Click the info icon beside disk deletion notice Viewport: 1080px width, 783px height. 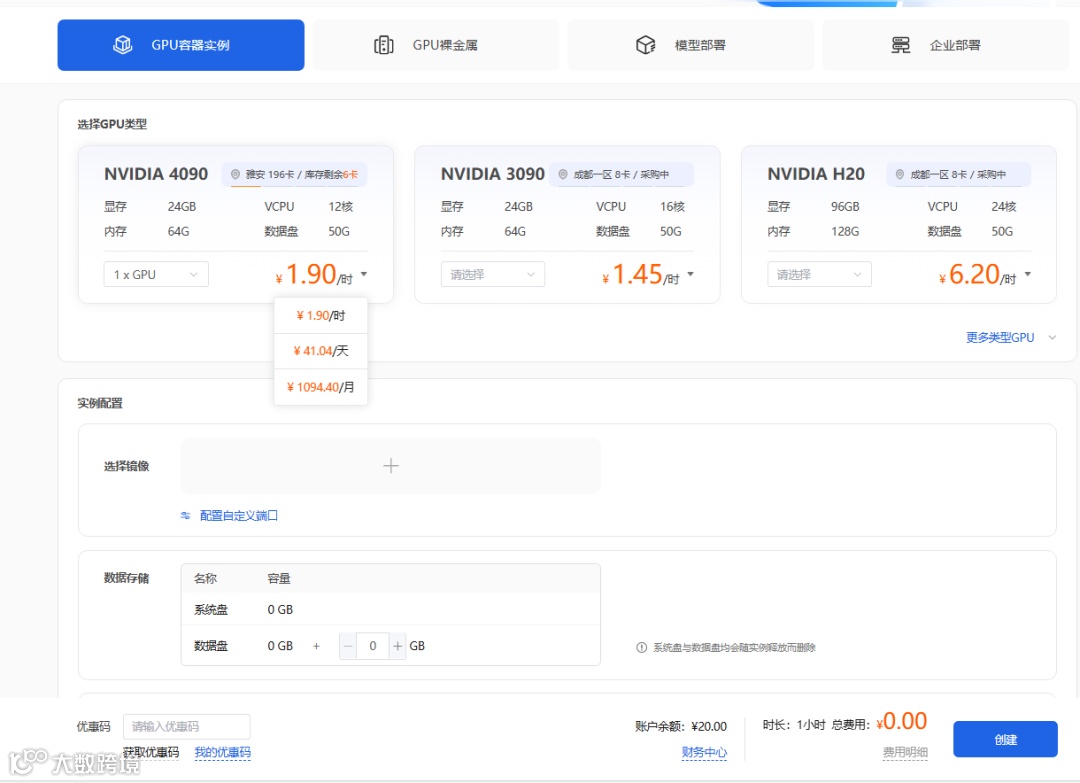click(x=641, y=647)
